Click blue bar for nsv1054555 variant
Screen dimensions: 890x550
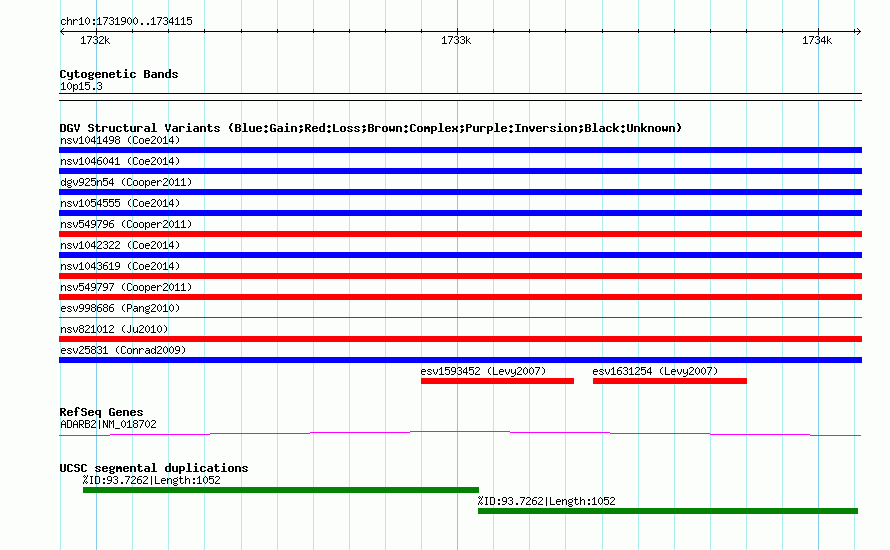click(x=460, y=213)
